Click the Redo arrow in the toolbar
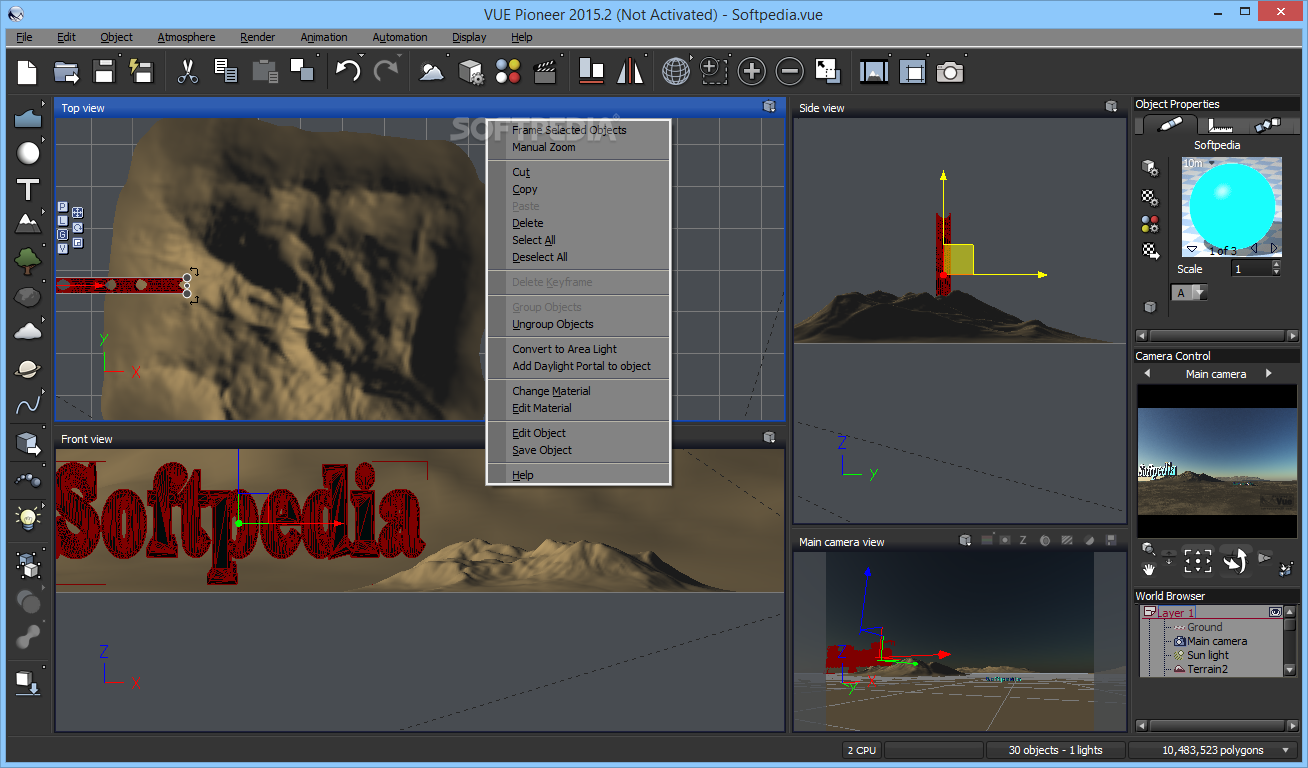Image resolution: width=1308 pixels, height=768 pixels. tap(386, 71)
